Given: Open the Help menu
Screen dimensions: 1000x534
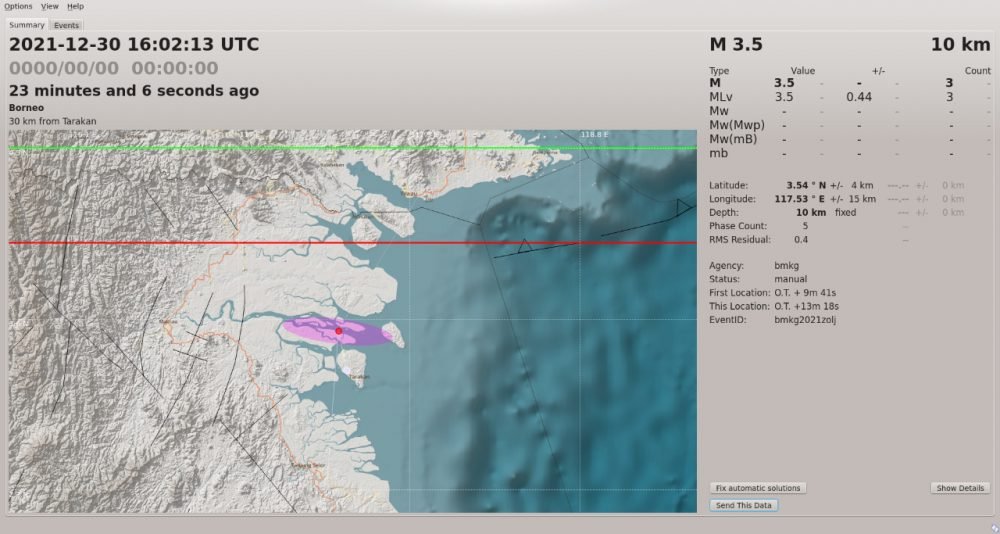Looking at the screenshot, I should 75,6.
